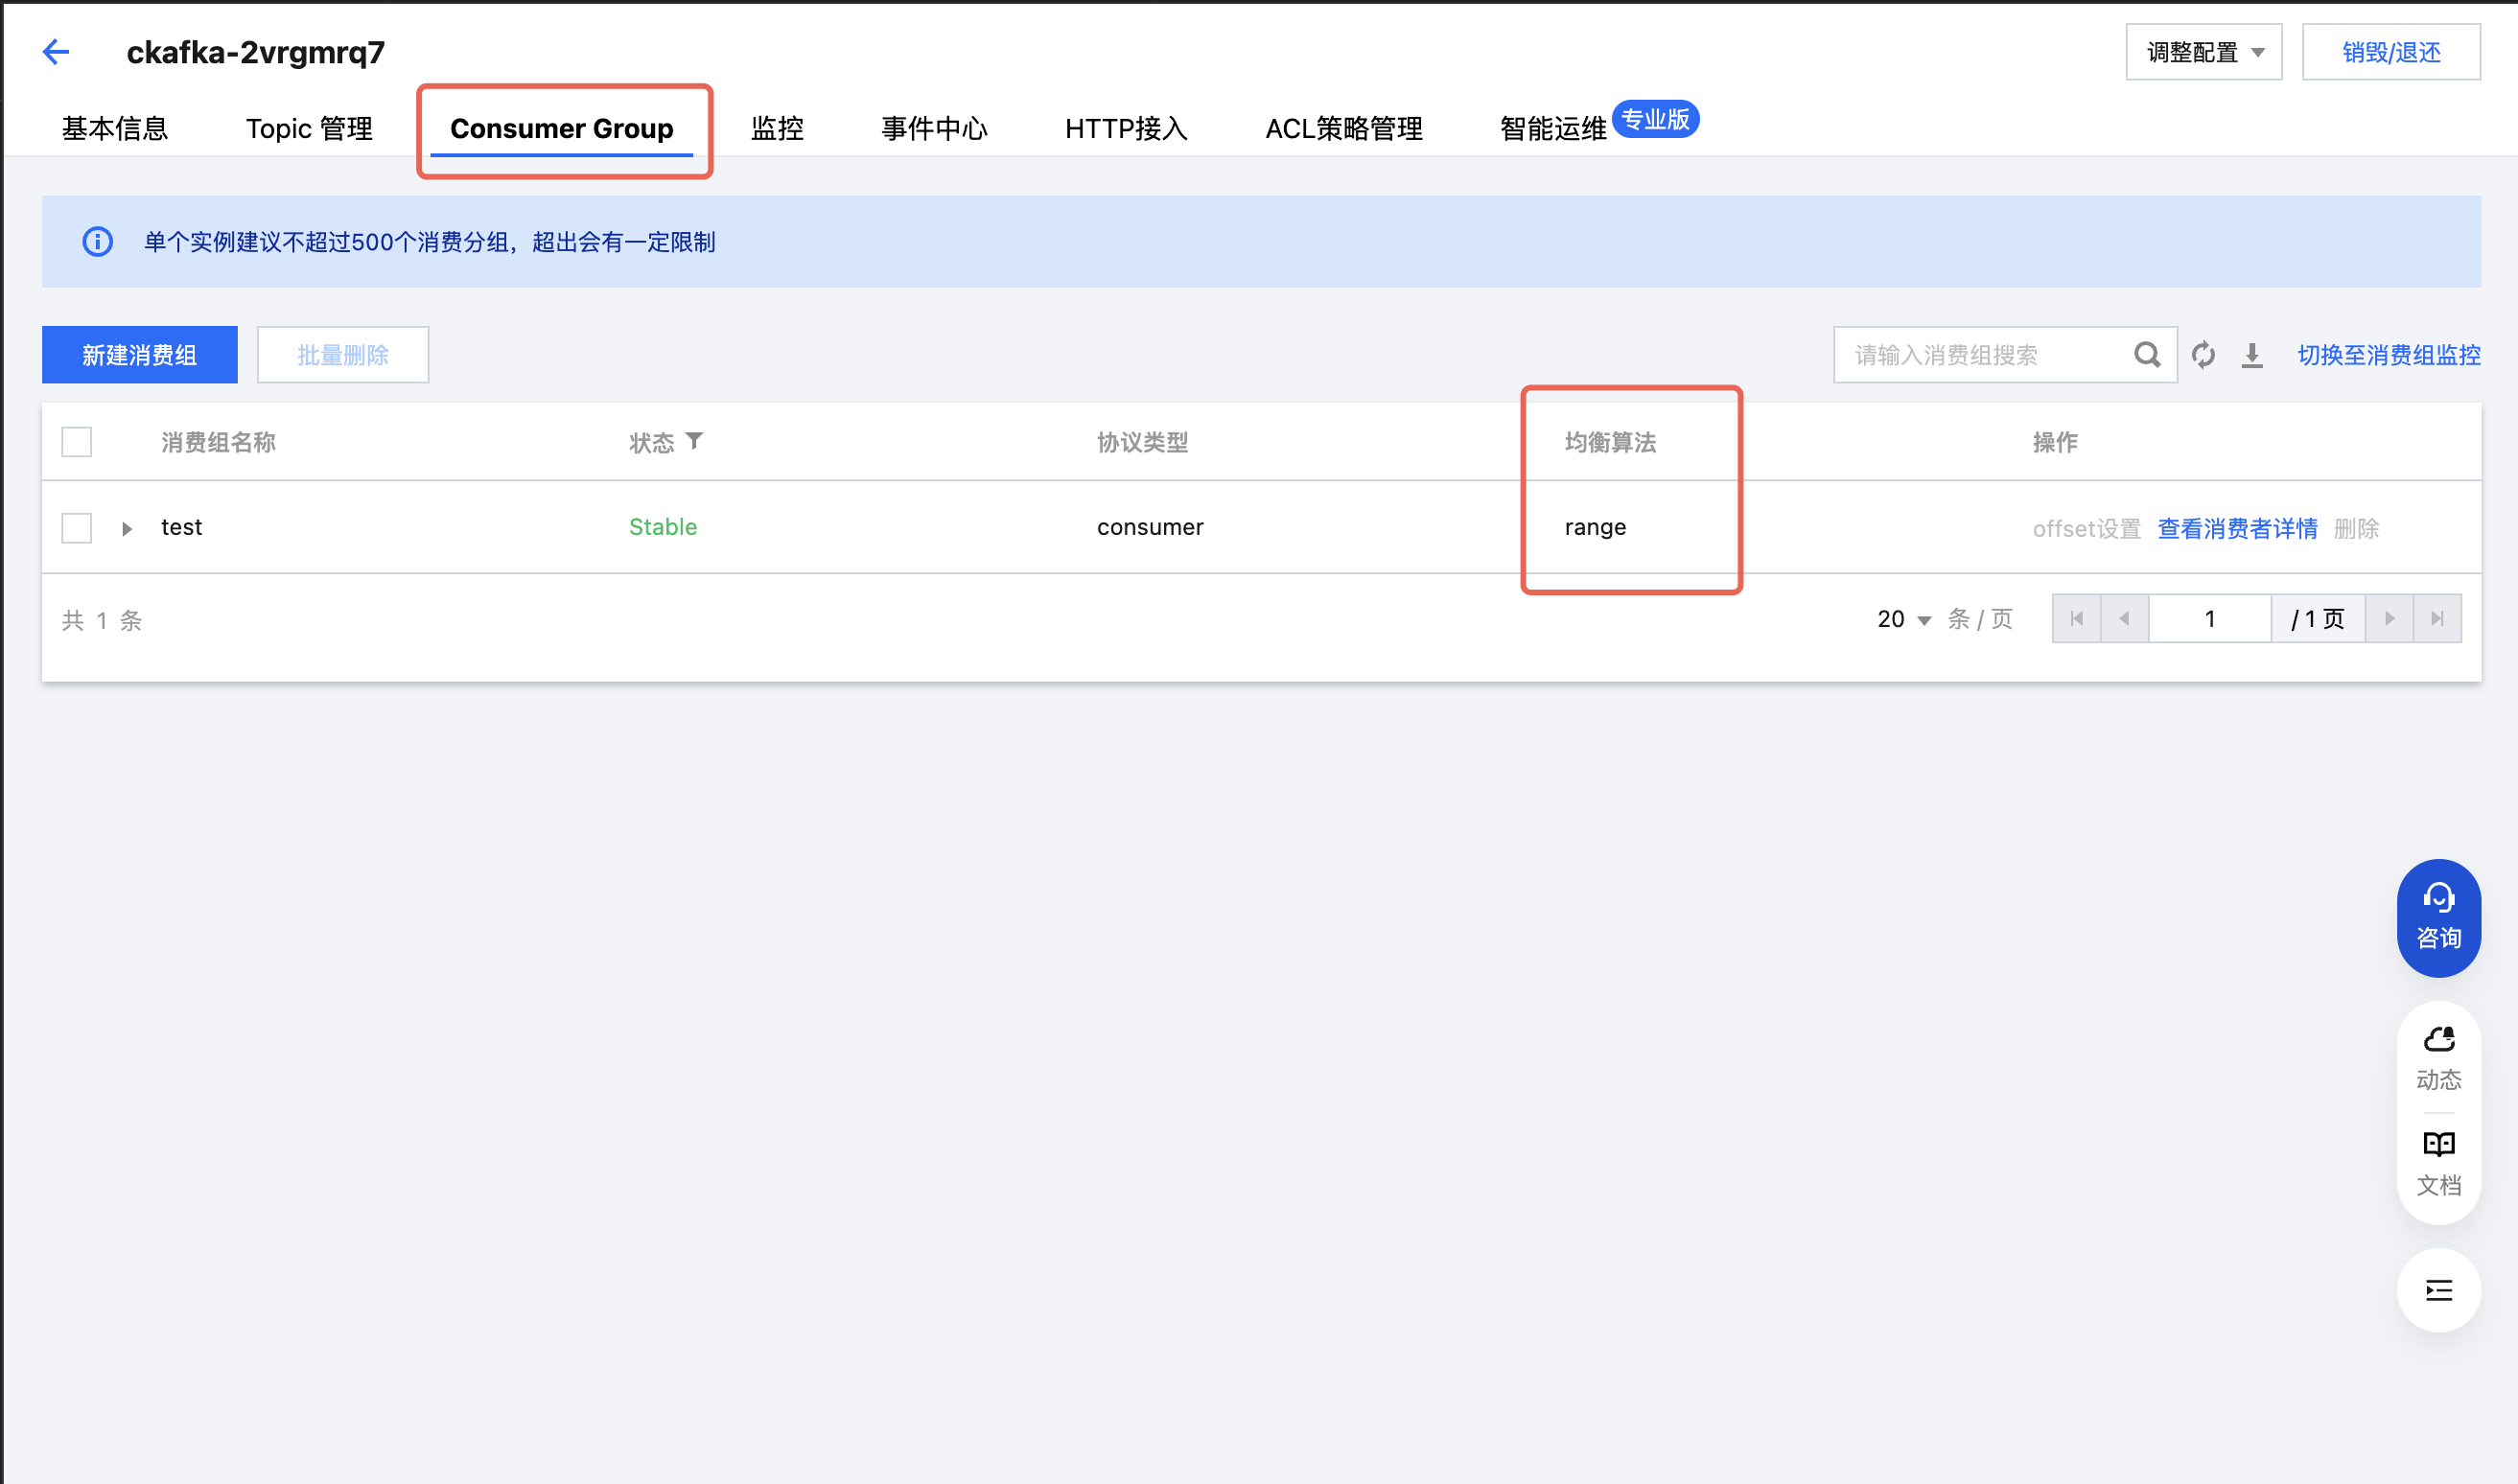Select the test row checkbox
This screenshot has height=1484, width=2518.
click(77, 528)
